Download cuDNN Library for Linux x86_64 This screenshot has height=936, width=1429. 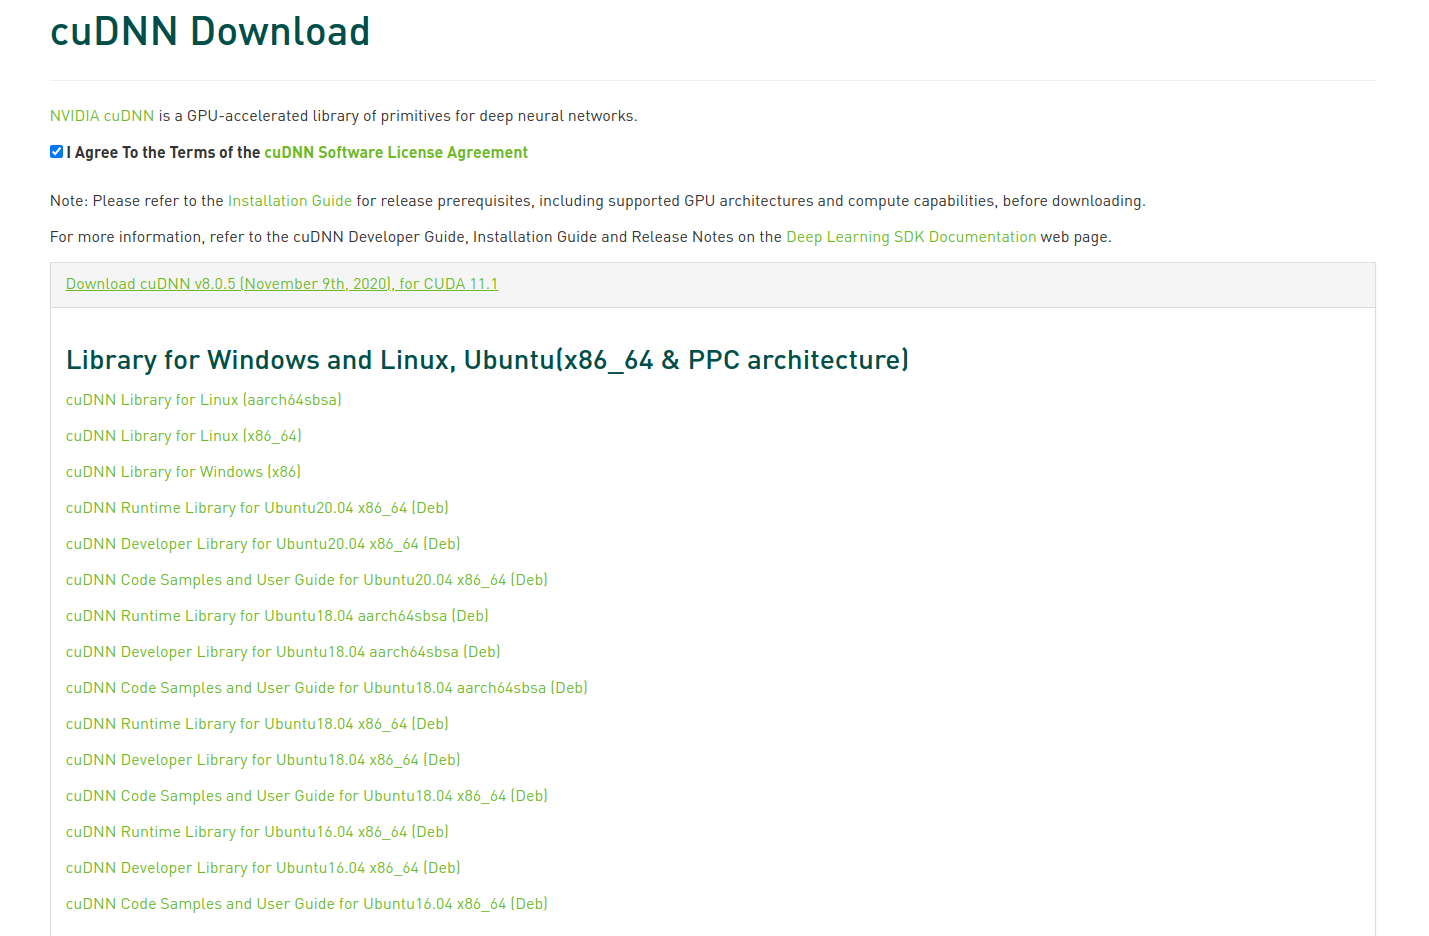tap(183, 435)
